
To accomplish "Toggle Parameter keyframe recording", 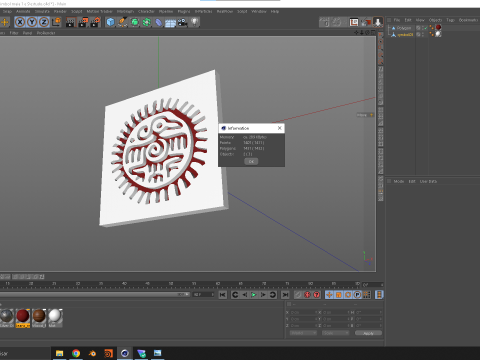I will (357, 295).
